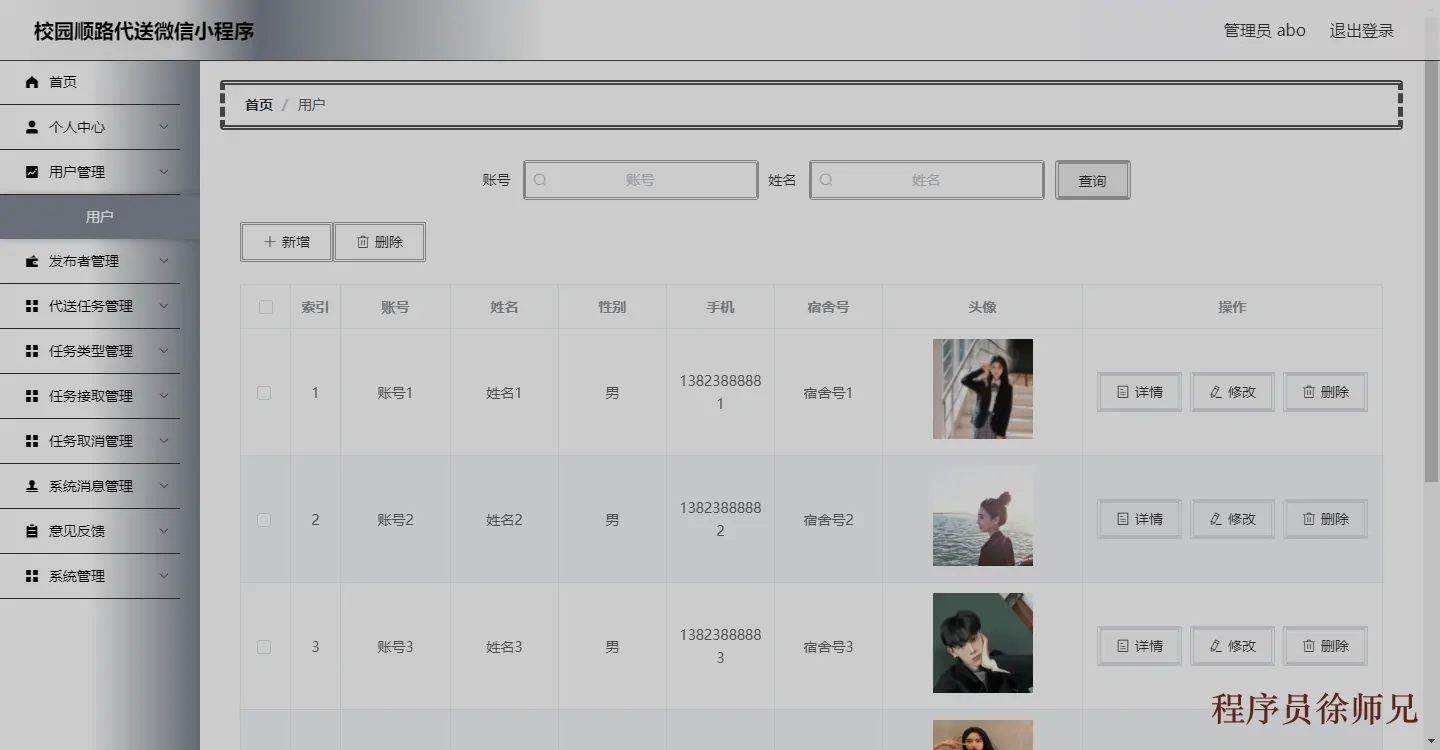The height and width of the screenshot is (750, 1440).
Task: Click the trash icon on 删除 for 账号1
Action: (x=1309, y=392)
